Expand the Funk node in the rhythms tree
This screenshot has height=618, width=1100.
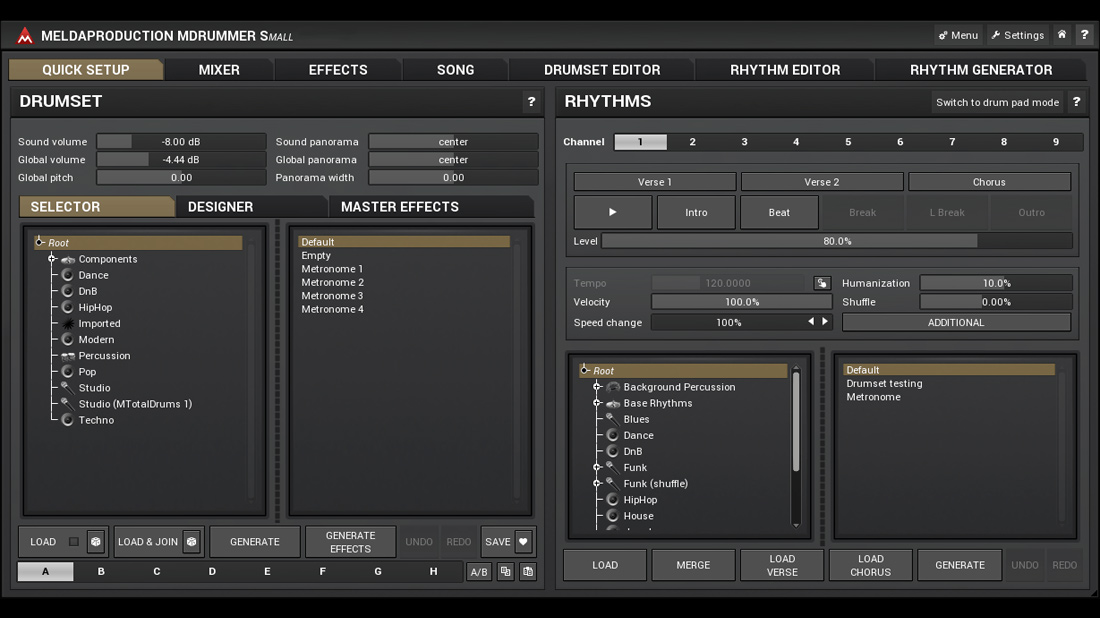click(x=597, y=467)
